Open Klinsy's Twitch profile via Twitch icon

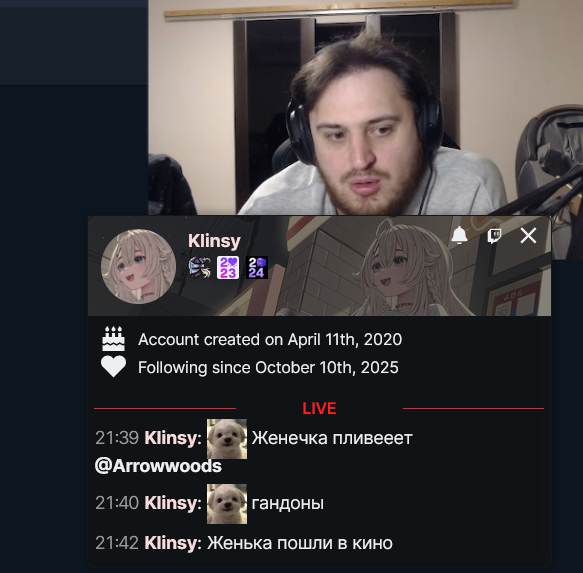[494, 236]
